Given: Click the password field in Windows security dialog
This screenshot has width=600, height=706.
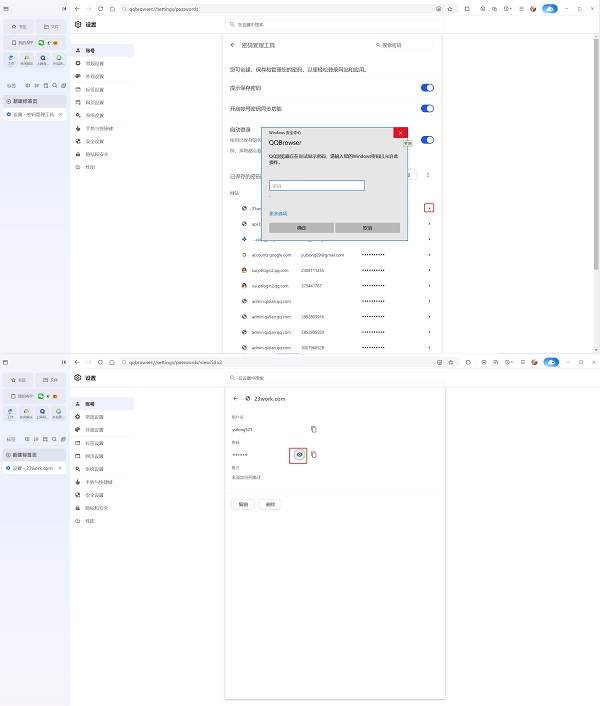Looking at the screenshot, I should [316, 185].
